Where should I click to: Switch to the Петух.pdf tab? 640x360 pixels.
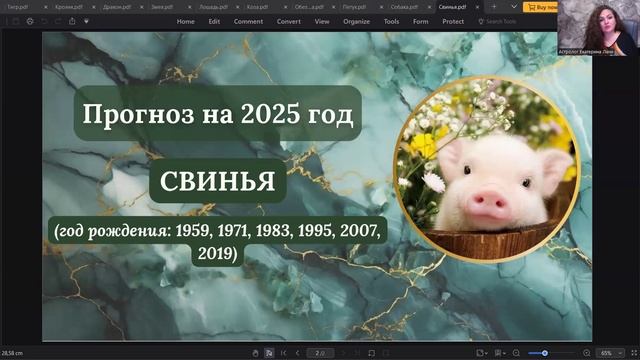tap(354, 7)
